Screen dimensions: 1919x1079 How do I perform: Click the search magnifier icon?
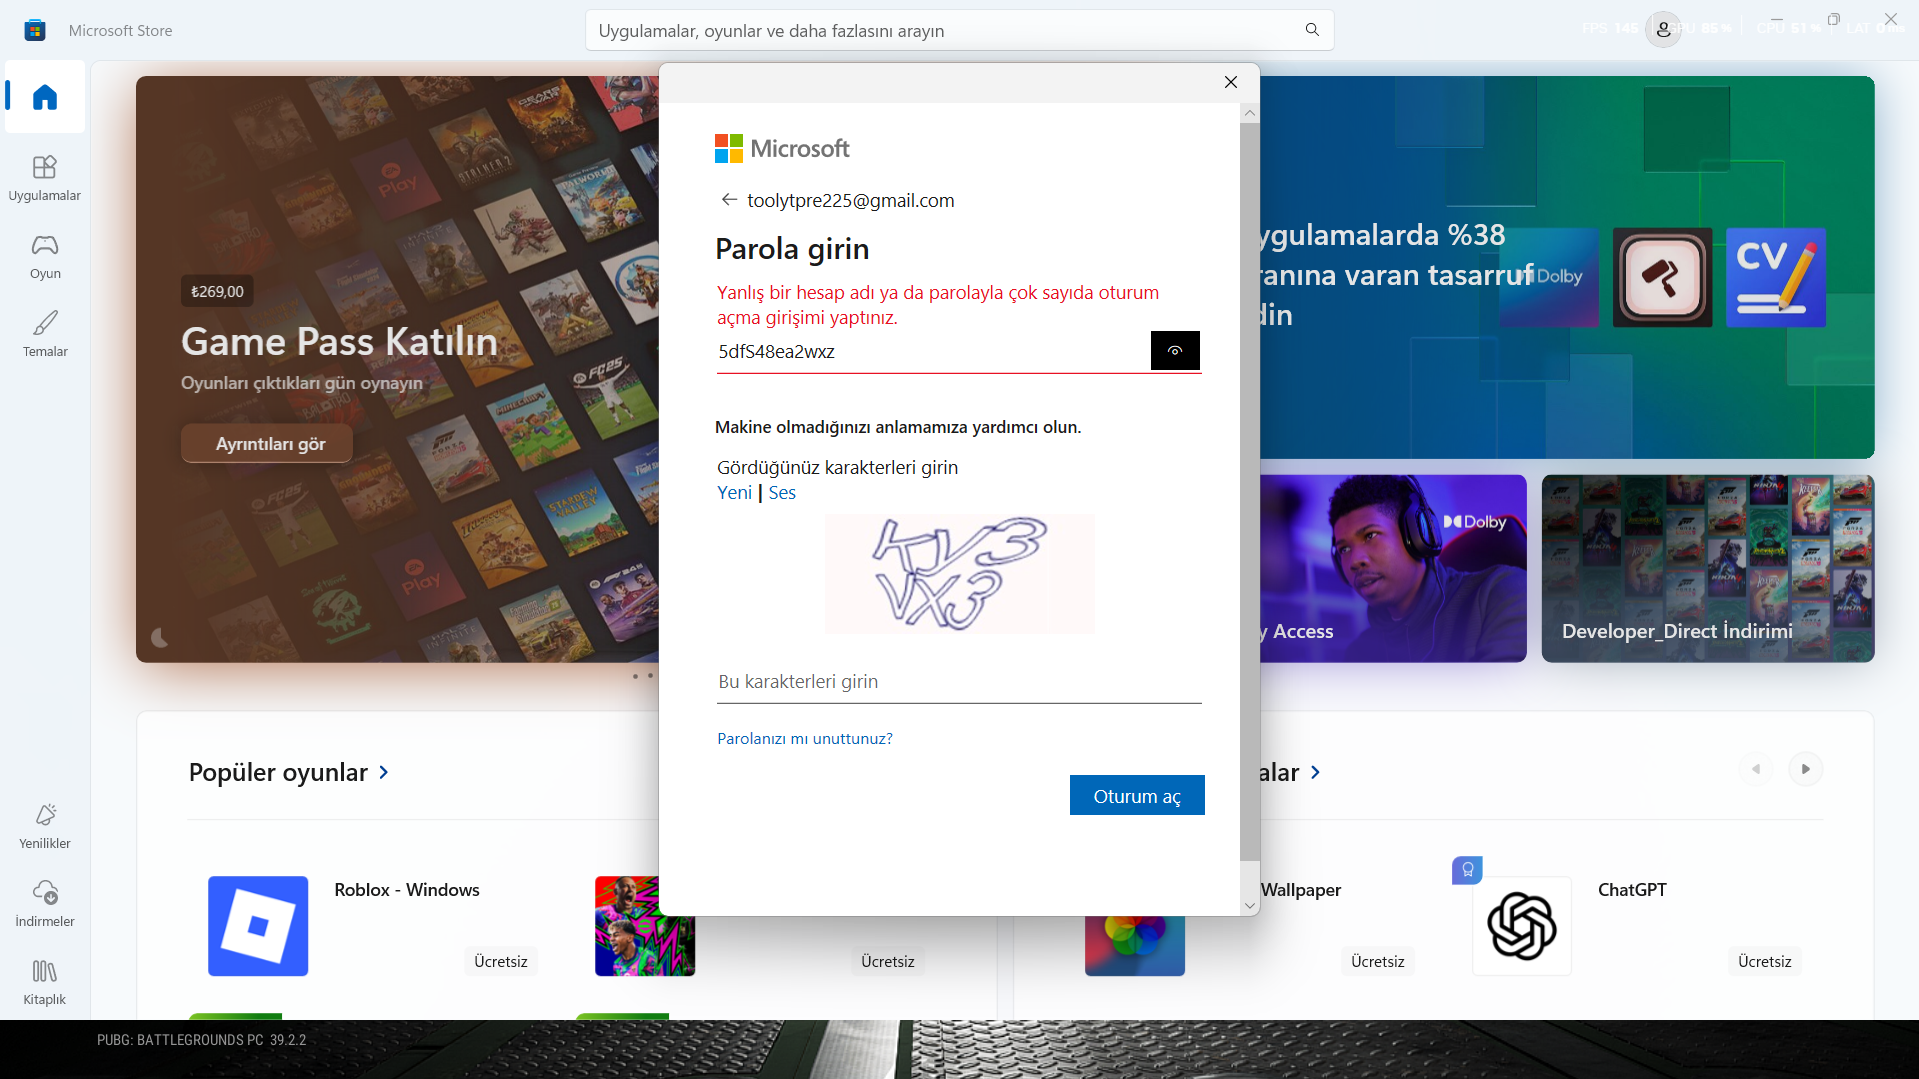click(x=1312, y=30)
